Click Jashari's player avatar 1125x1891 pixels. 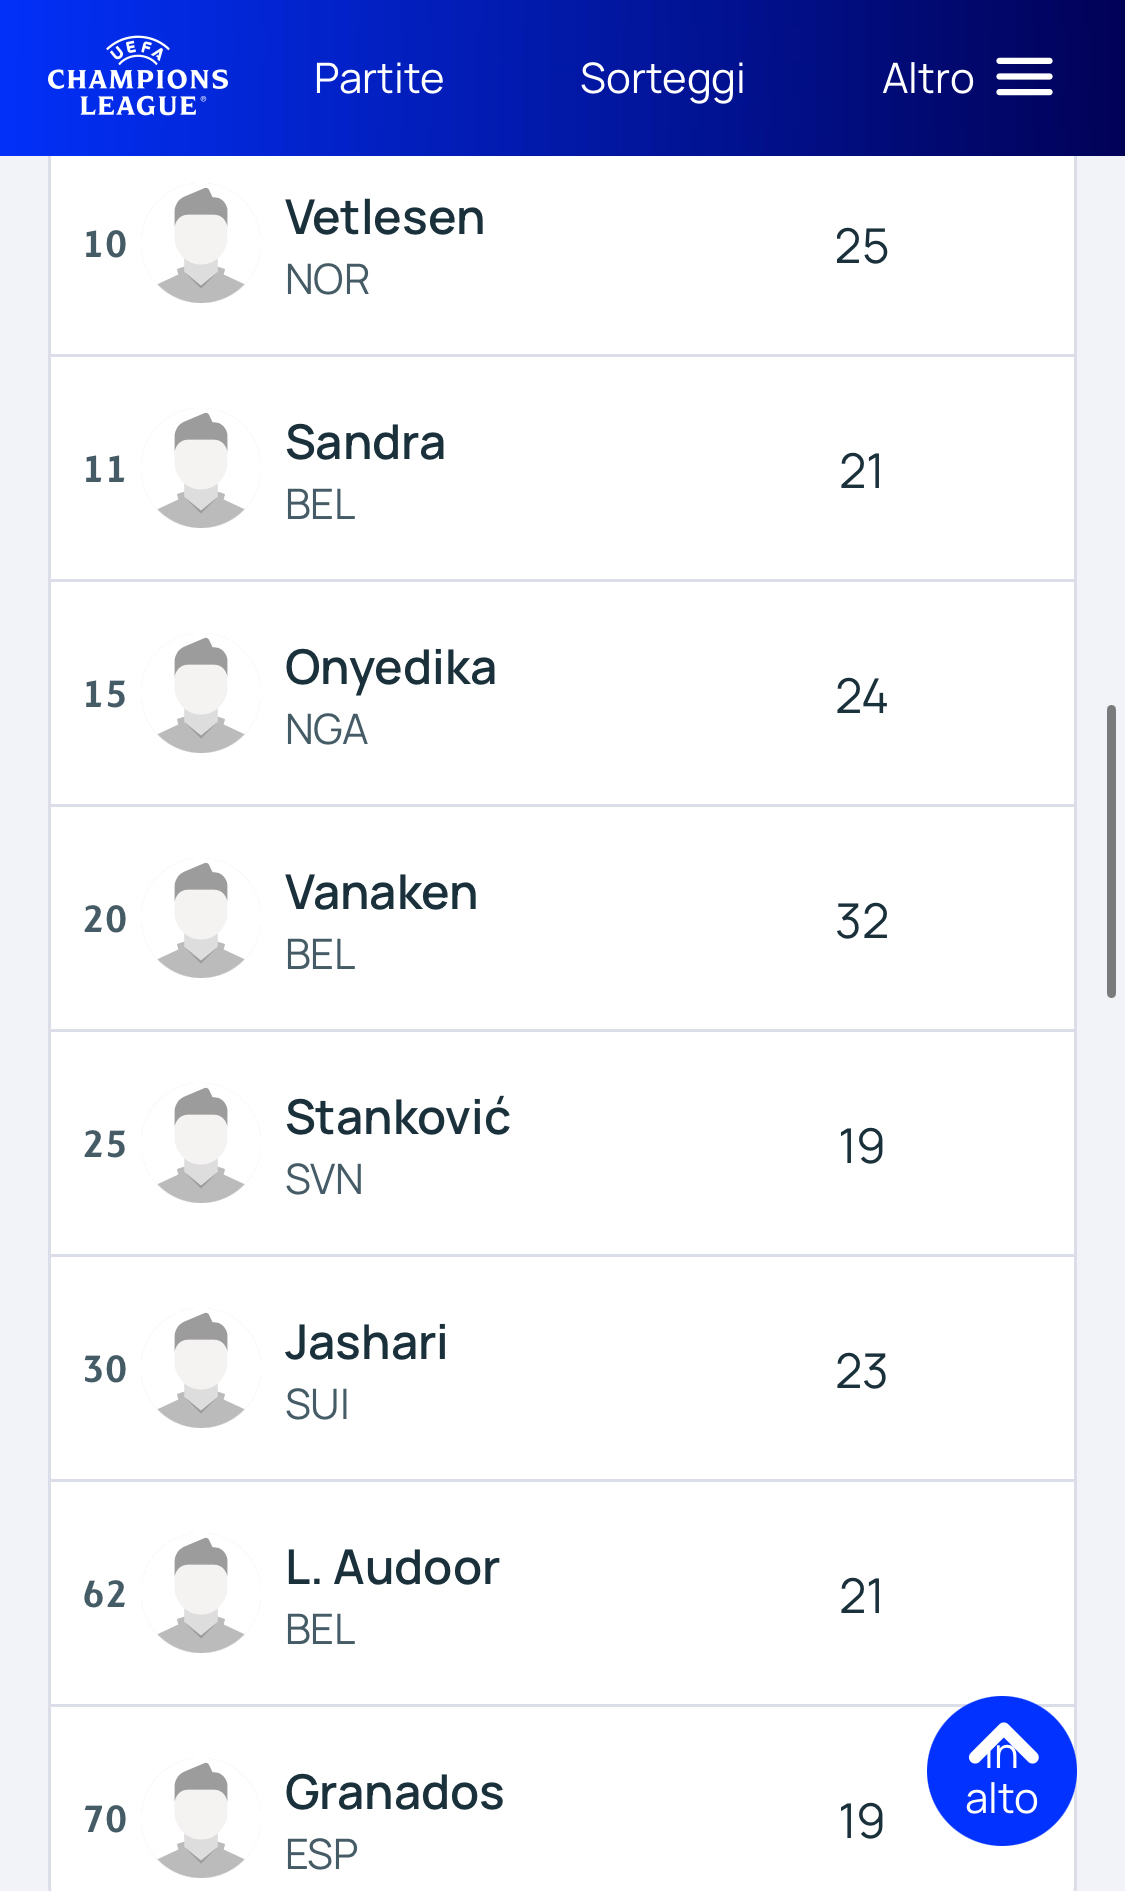[x=201, y=1369]
